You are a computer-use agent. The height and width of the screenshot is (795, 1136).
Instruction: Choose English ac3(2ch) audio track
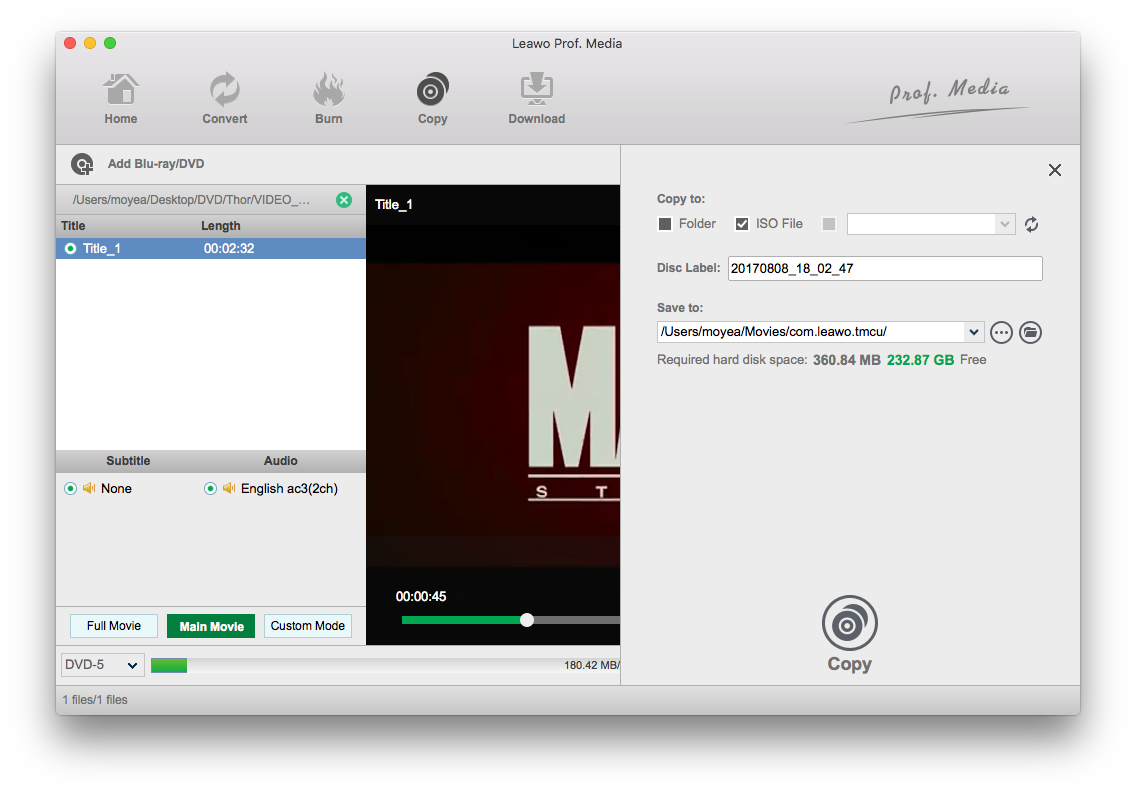click(210, 488)
